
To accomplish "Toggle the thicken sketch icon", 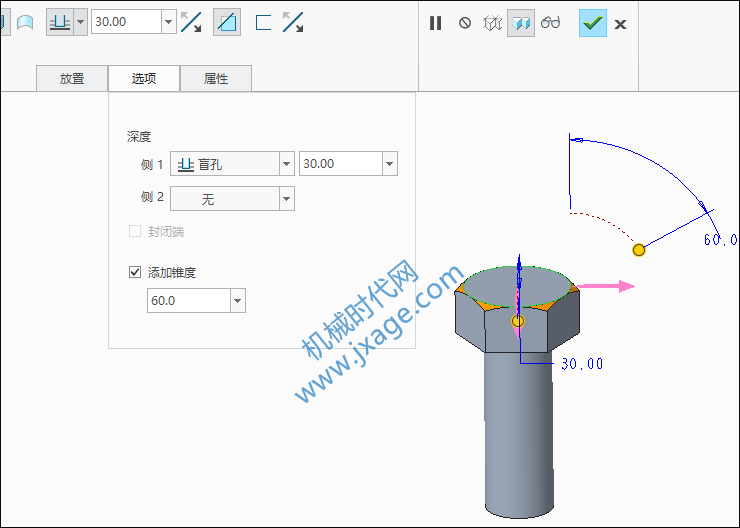I will [263, 22].
